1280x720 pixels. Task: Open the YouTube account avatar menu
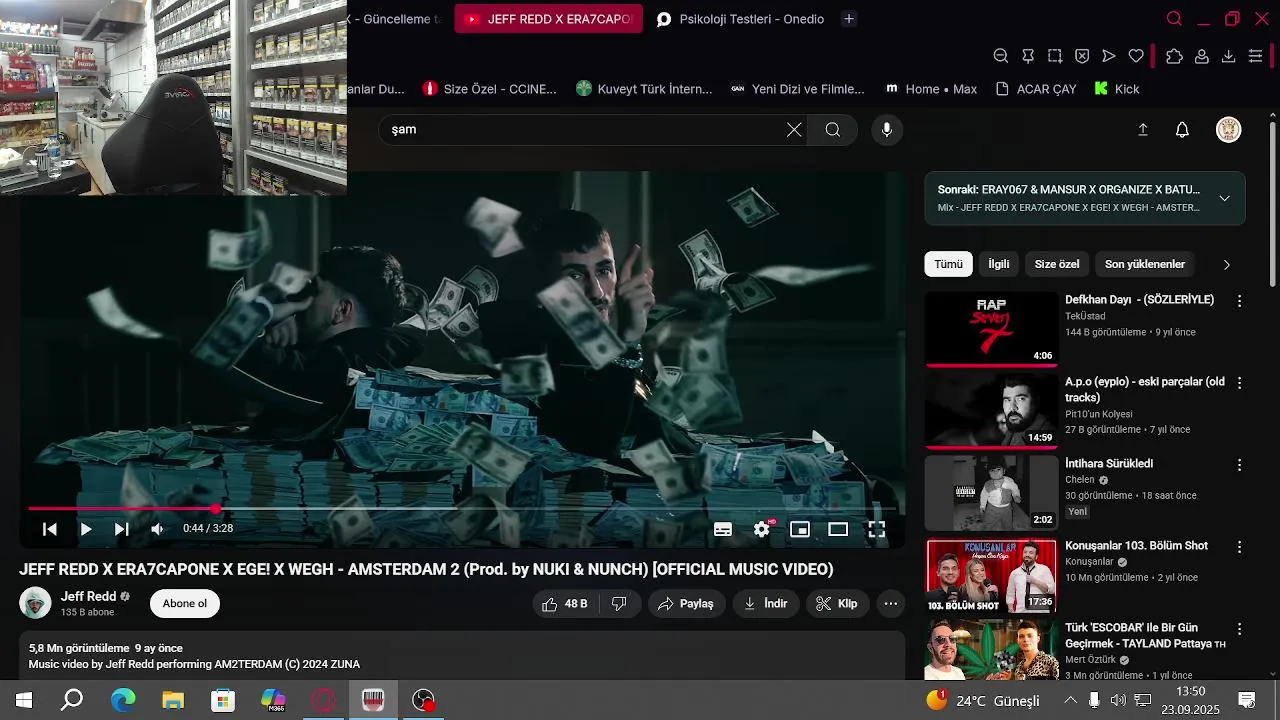[1228, 129]
